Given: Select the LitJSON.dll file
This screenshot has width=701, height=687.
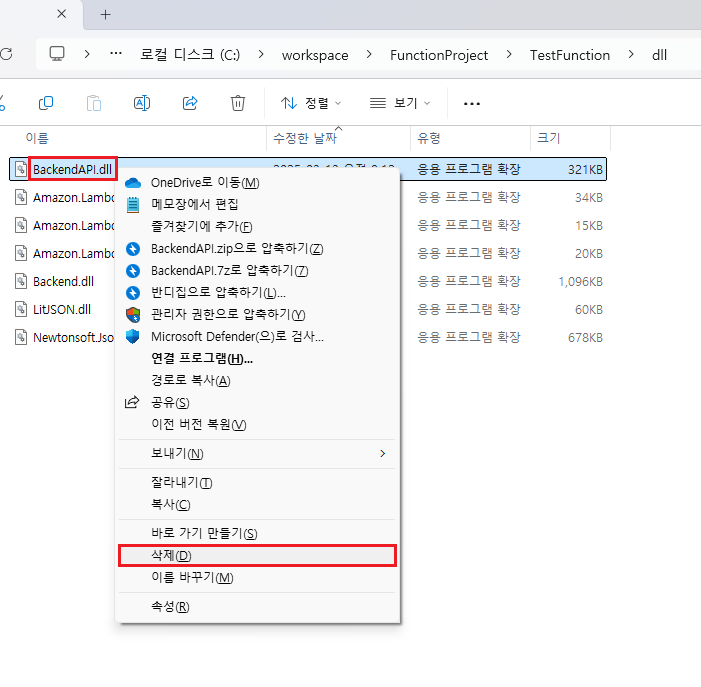Looking at the screenshot, I should click(x=62, y=310).
